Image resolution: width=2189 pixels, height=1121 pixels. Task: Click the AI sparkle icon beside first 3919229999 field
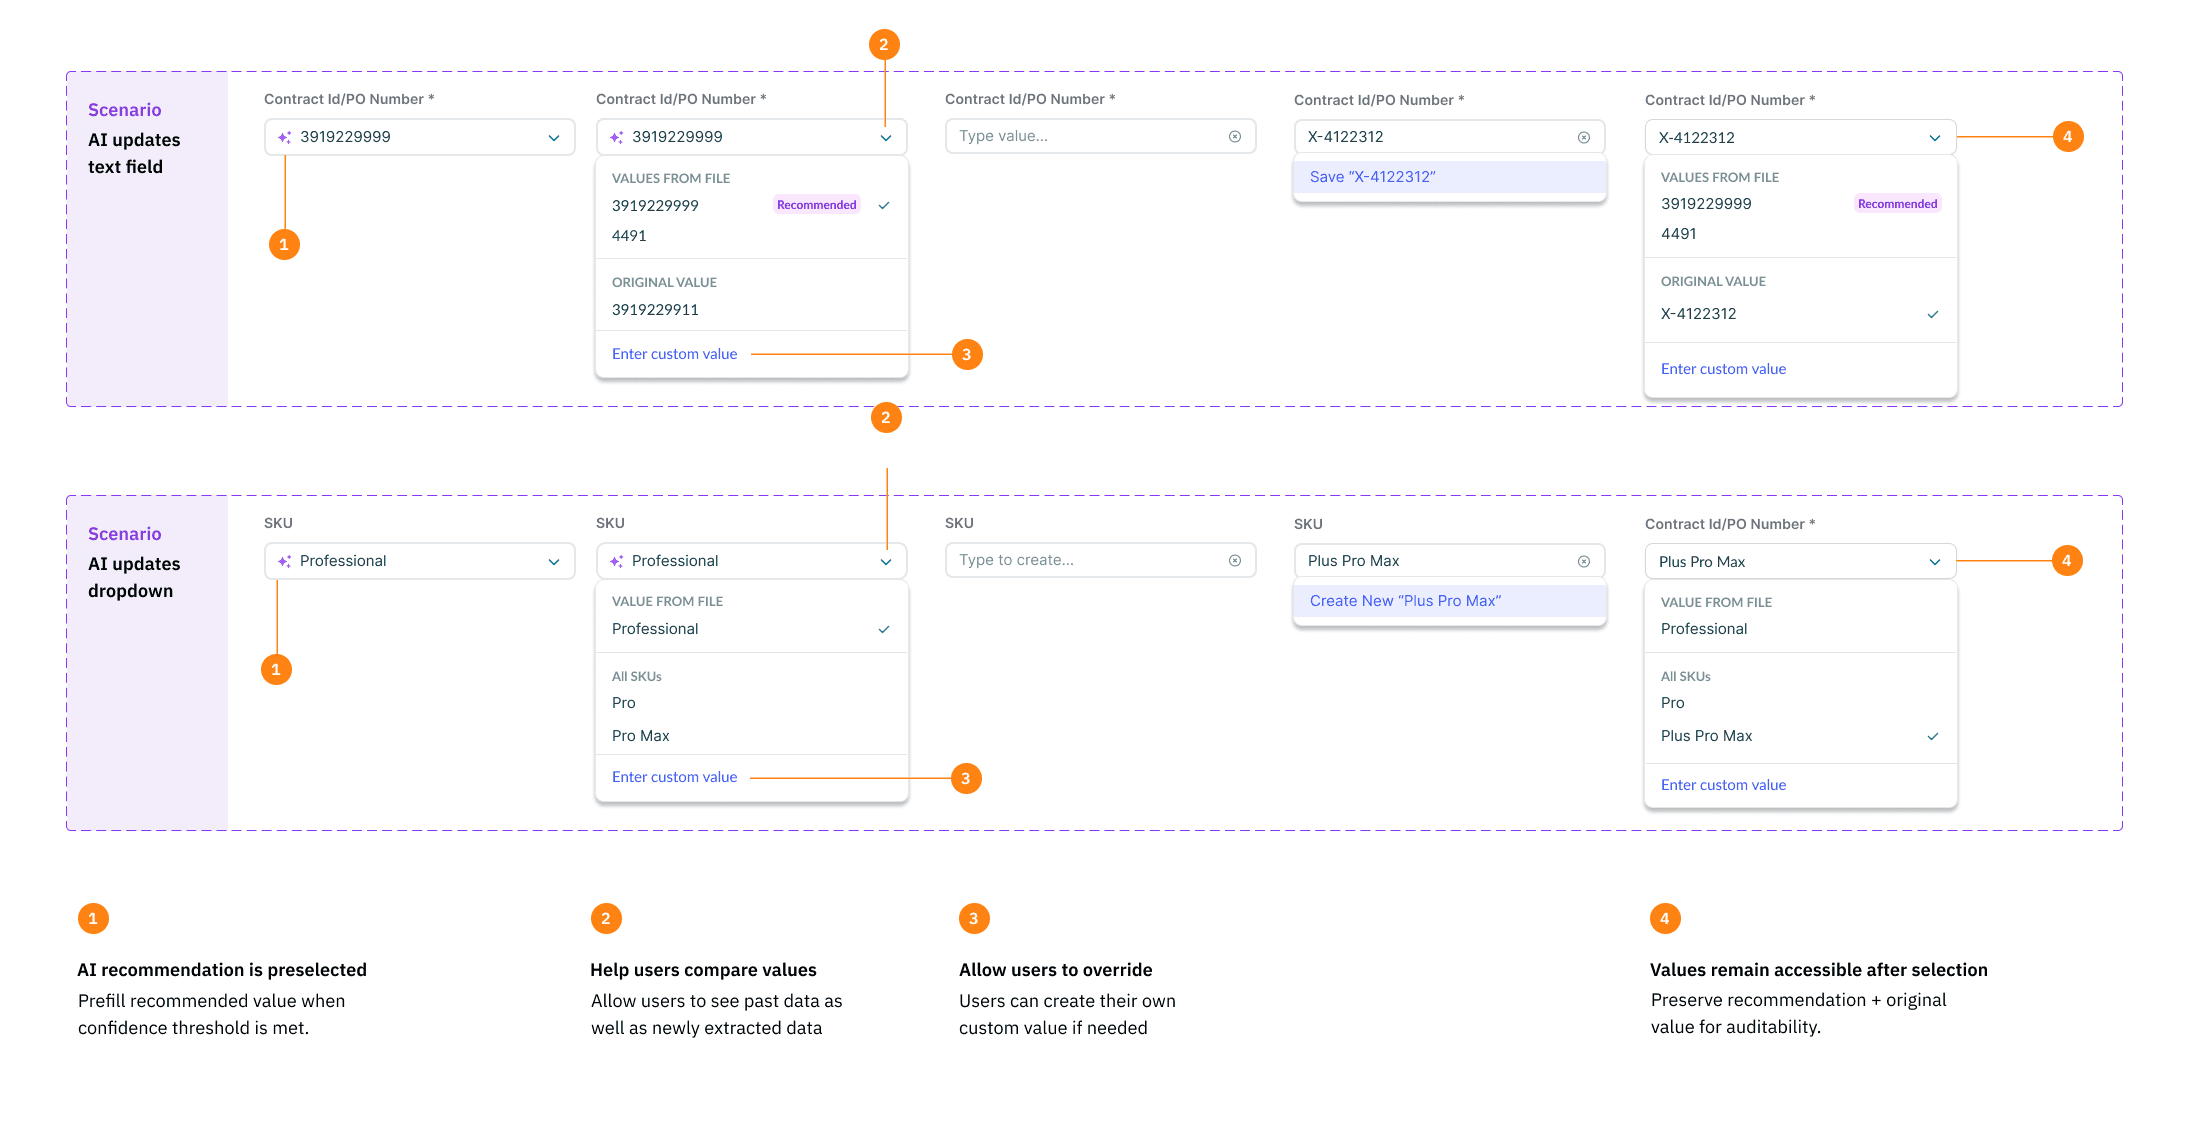pyautogui.click(x=285, y=137)
